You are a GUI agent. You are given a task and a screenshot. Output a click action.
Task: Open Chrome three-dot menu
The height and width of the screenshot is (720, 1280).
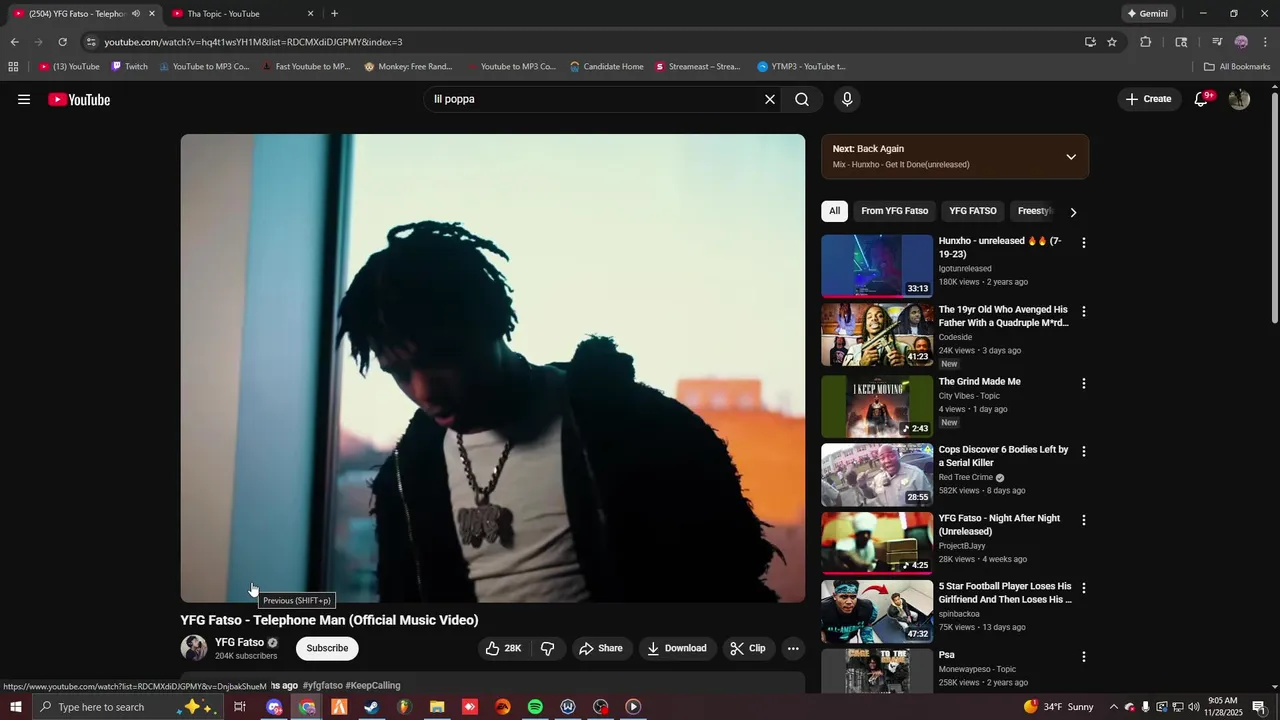tap(1266, 42)
